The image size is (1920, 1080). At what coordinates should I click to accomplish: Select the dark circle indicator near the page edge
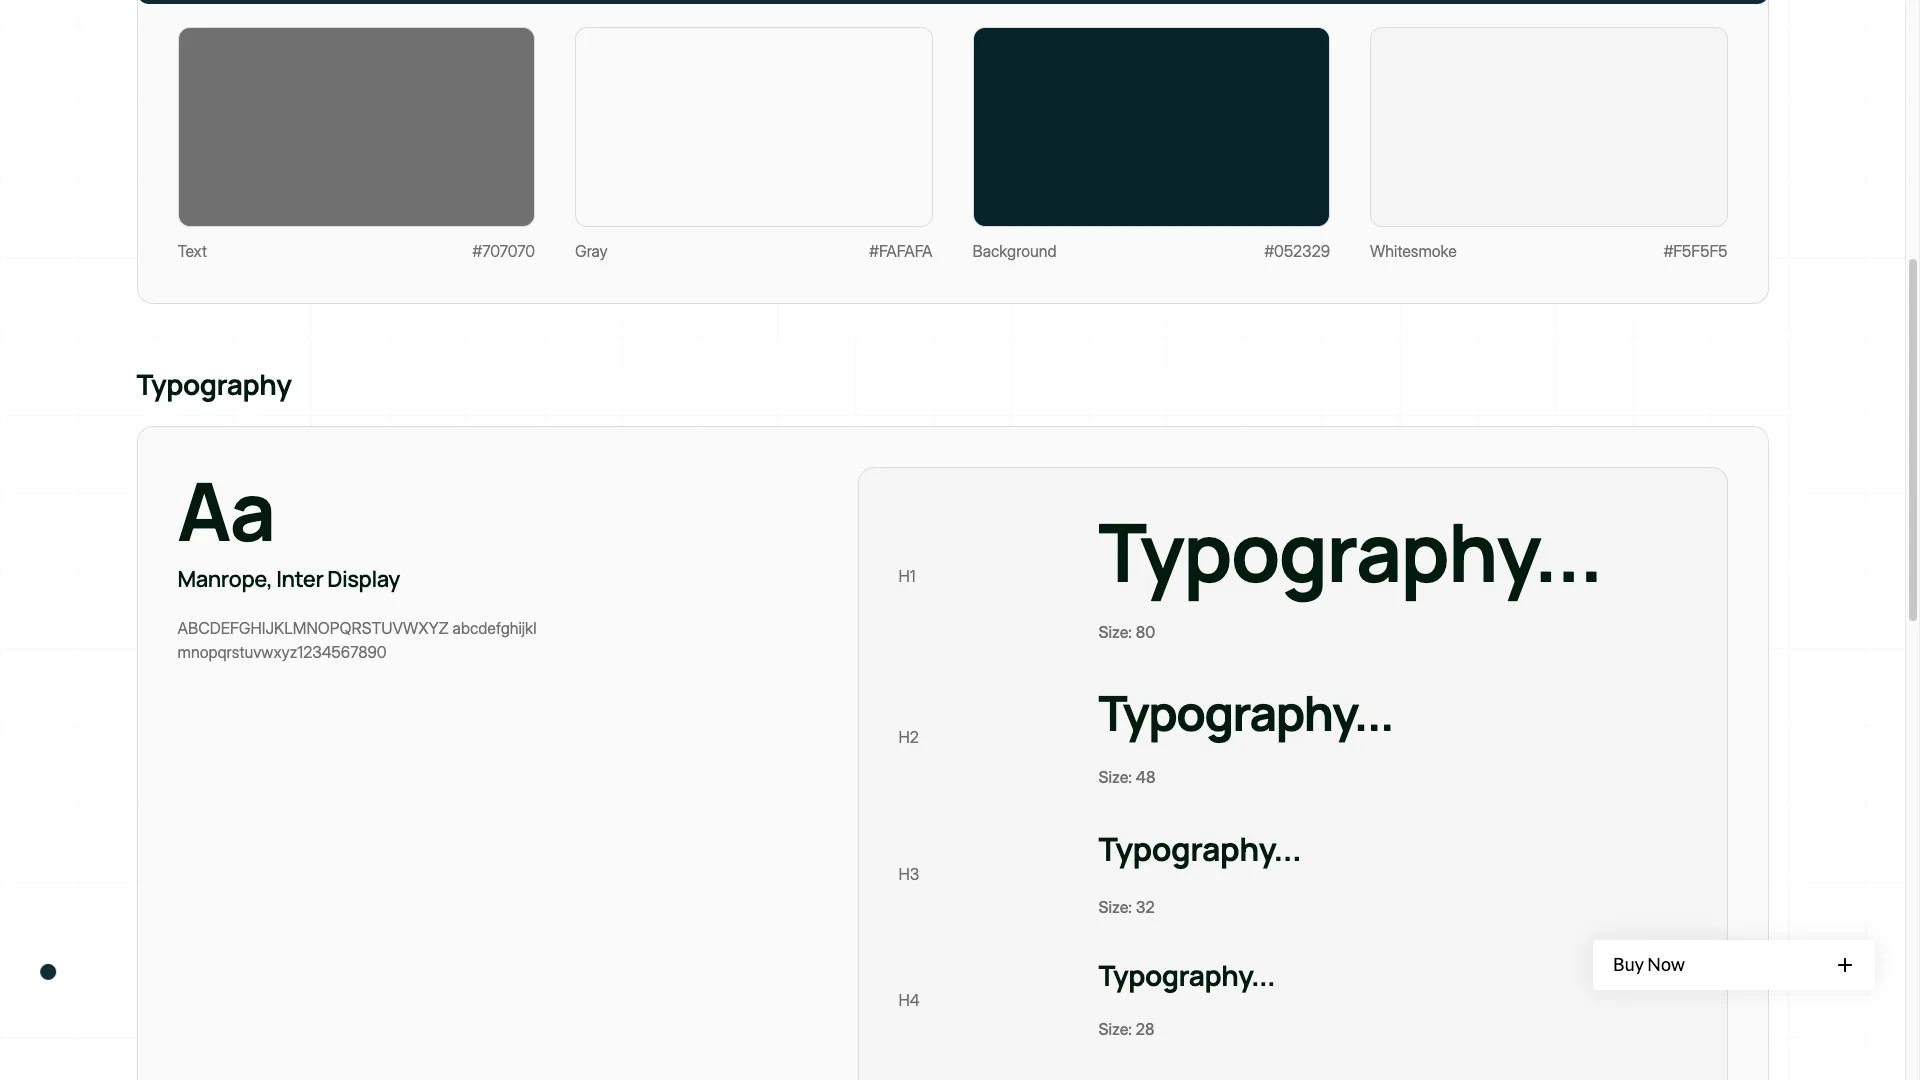click(x=48, y=971)
